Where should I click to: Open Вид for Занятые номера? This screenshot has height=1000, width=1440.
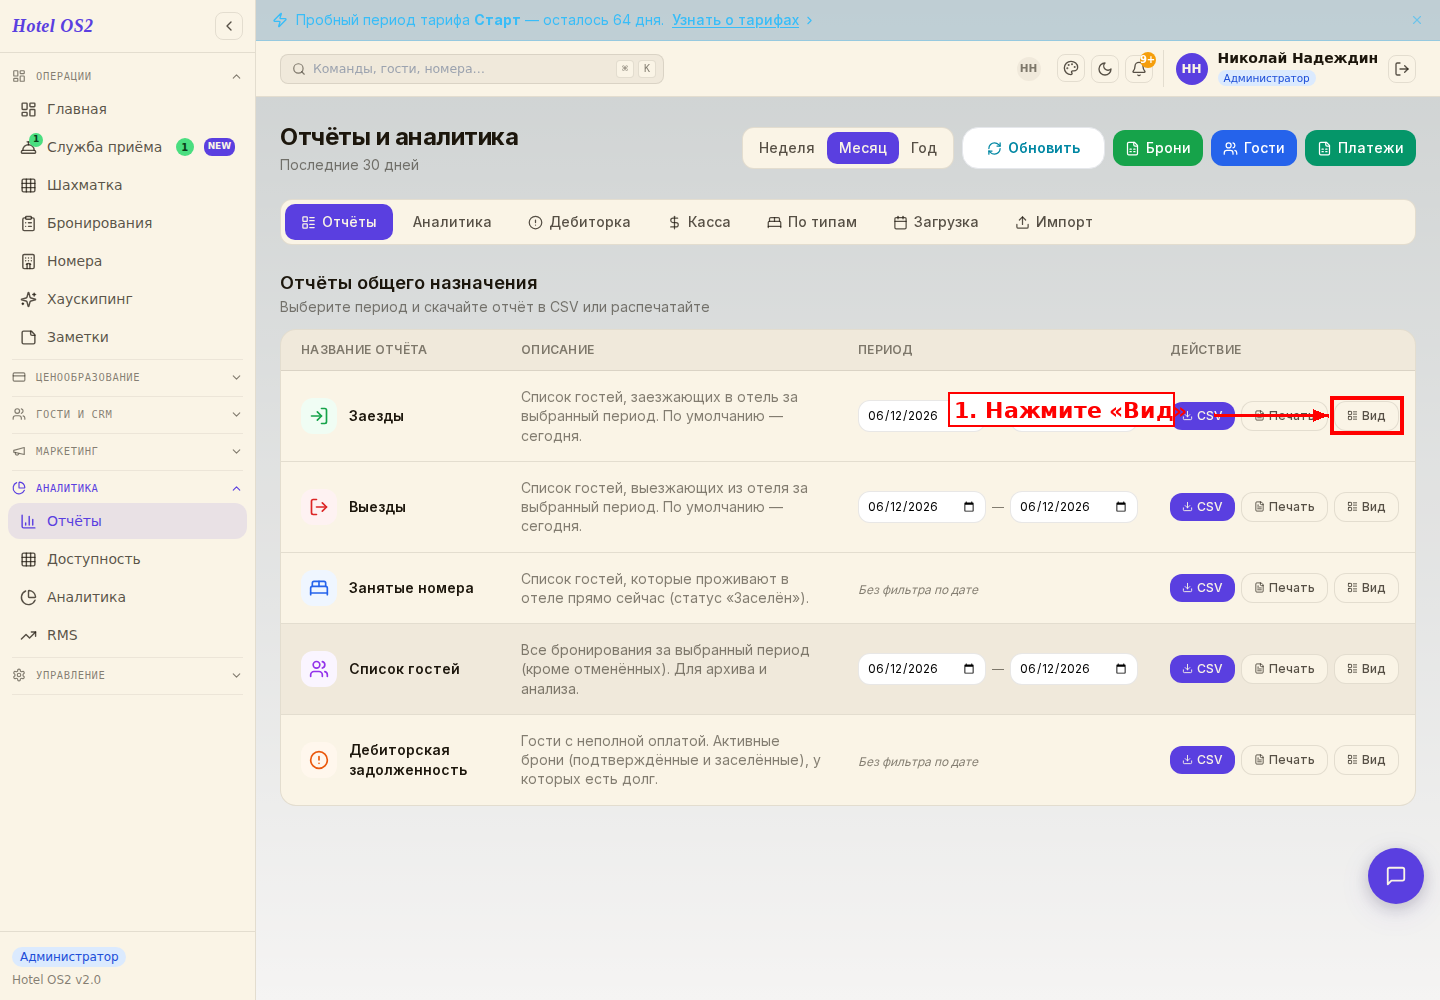point(1366,588)
